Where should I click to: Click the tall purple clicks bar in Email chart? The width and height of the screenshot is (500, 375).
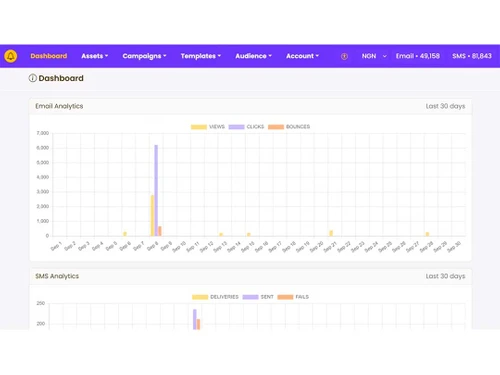tap(156, 190)
